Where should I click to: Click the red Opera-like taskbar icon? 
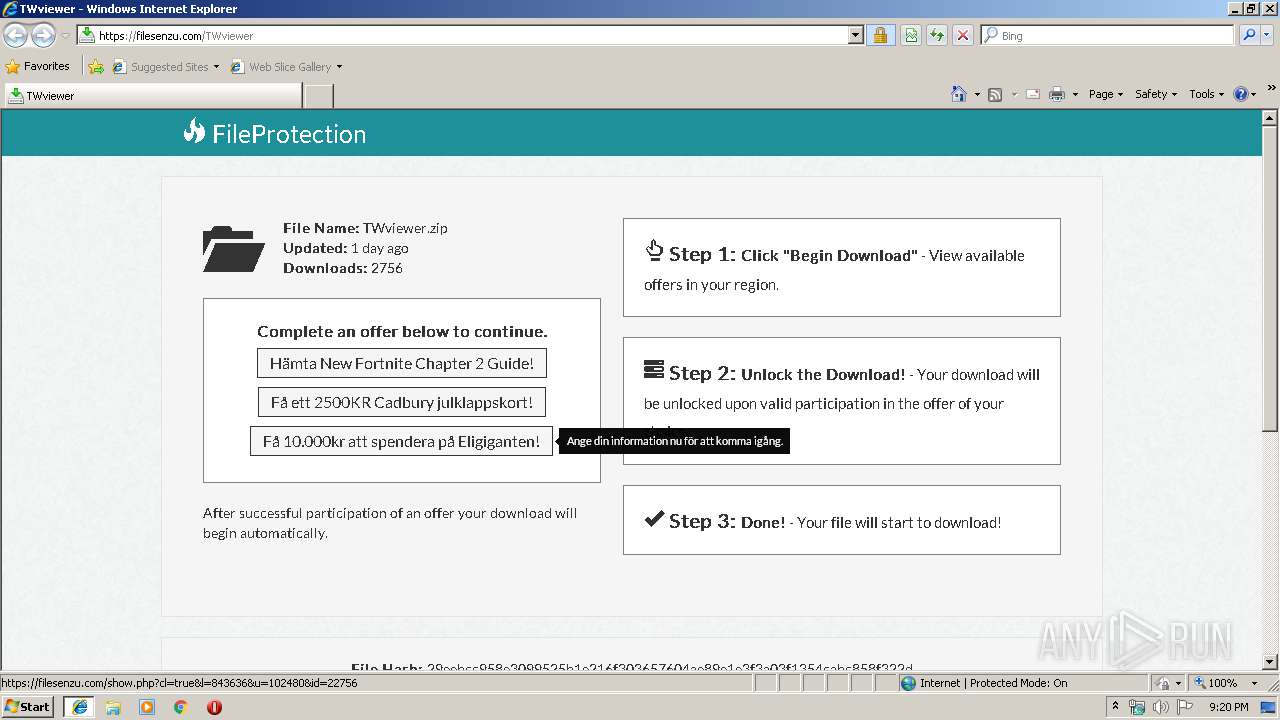point(214,707)
